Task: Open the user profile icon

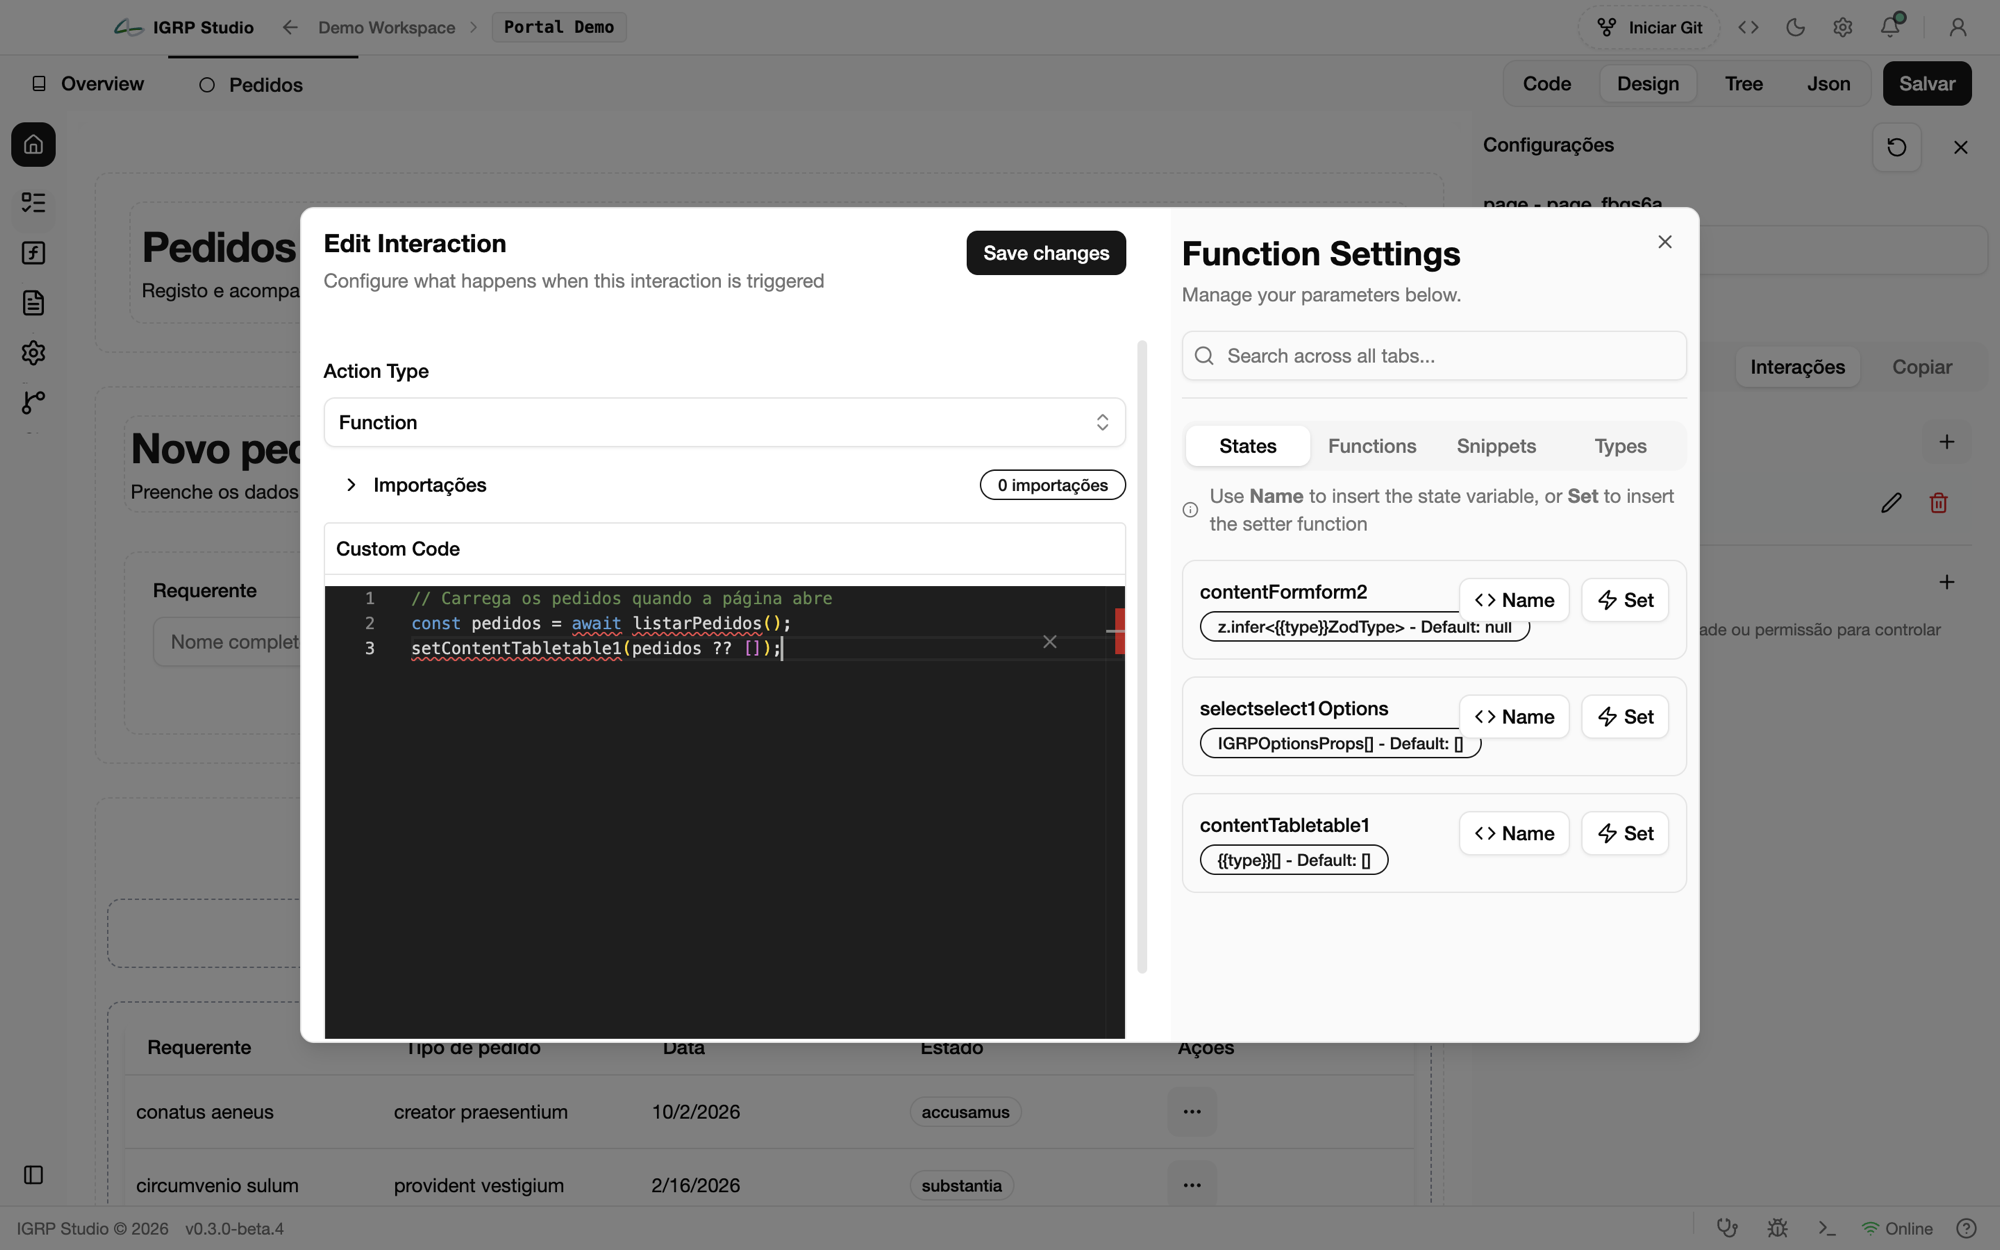Action: click(x=1958, y=27)
